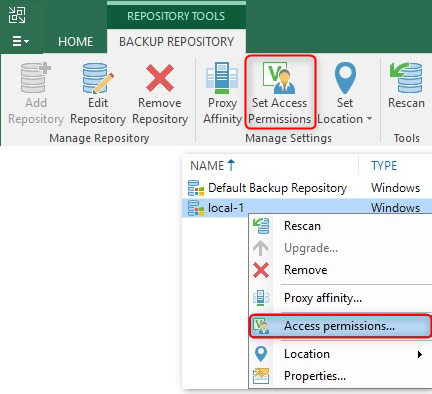Click the Location pin context menu icon
The width and height of the screenshot is (432, 394).
[x=261, y=354]
